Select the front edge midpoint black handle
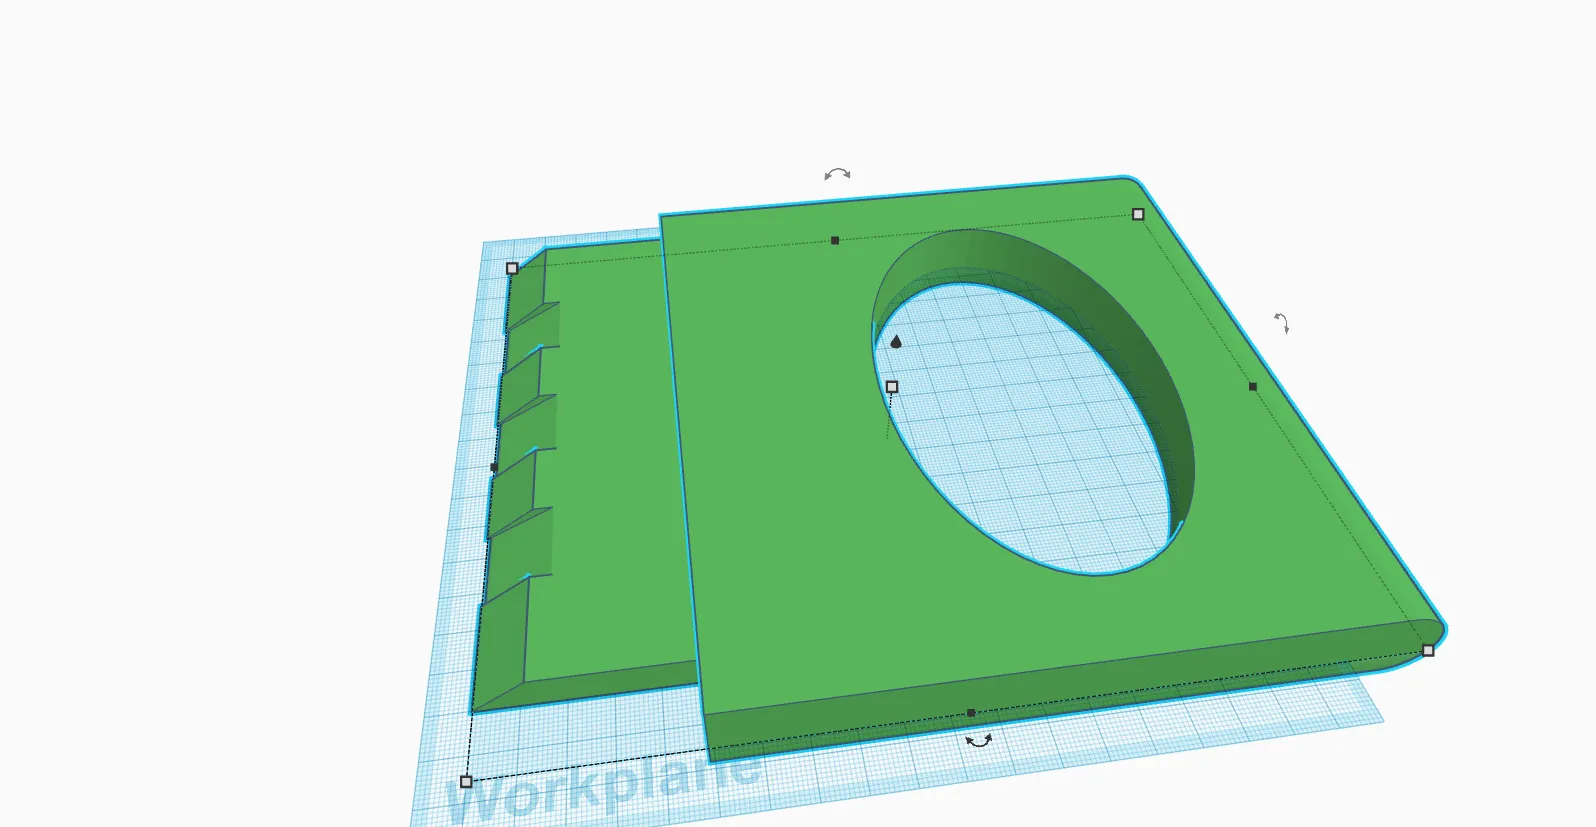Image resolution: width=1596 pixels, height=827 pixels. [x=971, y=713]
